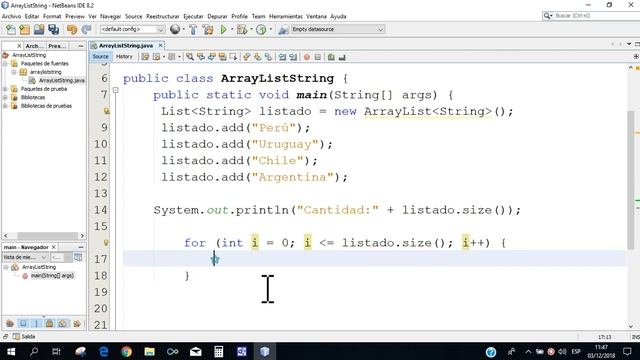Image resolution: width=640 pixels, height=360 pixels.
Task: Click the Previous Bookmark icon
Action: [247, 57]
